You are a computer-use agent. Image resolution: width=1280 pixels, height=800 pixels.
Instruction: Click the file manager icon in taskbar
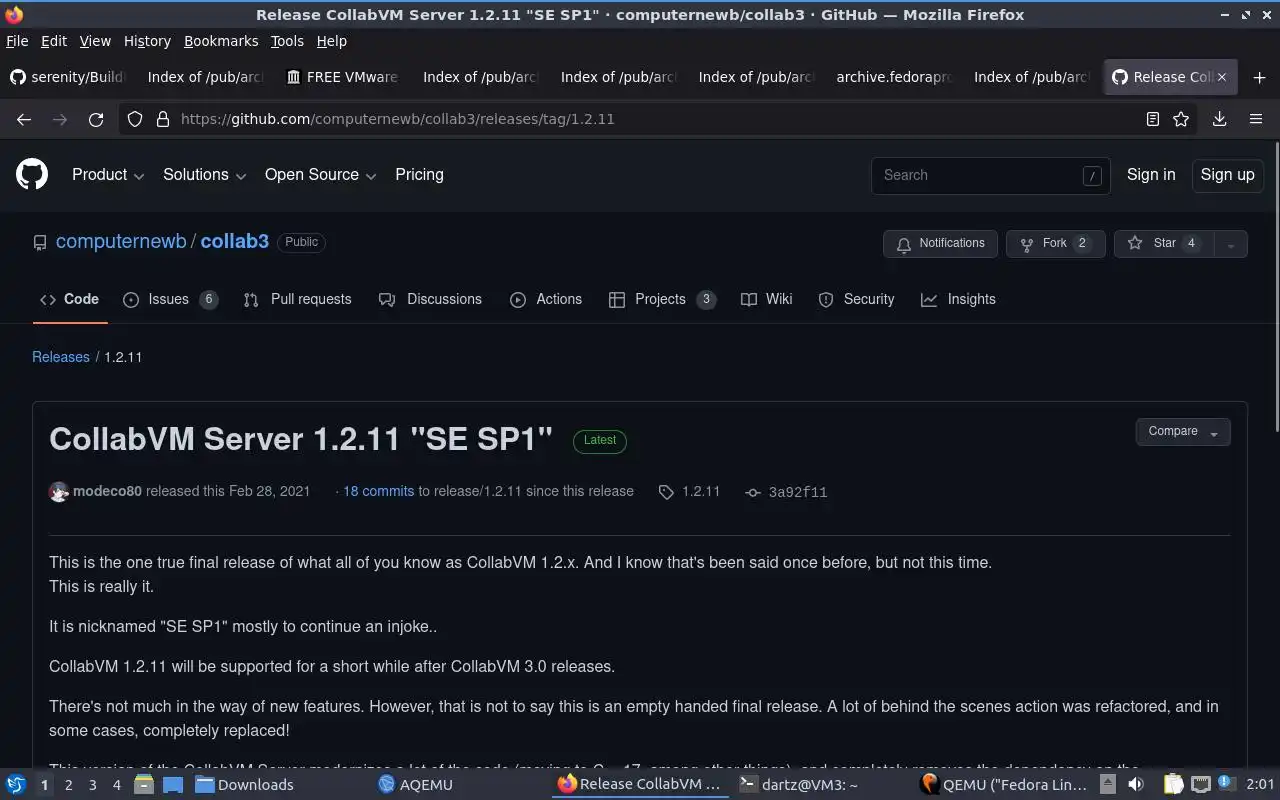tap(143, 785)
